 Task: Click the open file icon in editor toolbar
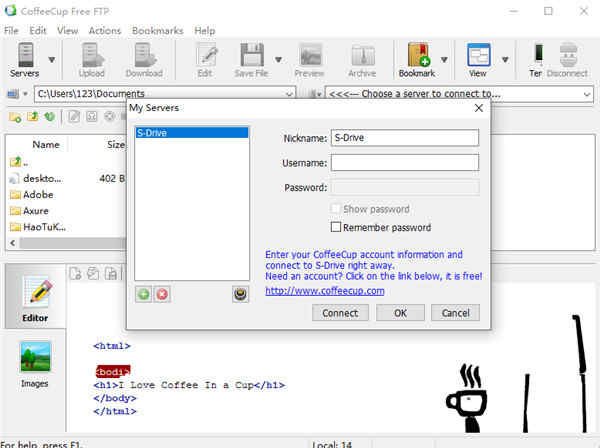93,274
